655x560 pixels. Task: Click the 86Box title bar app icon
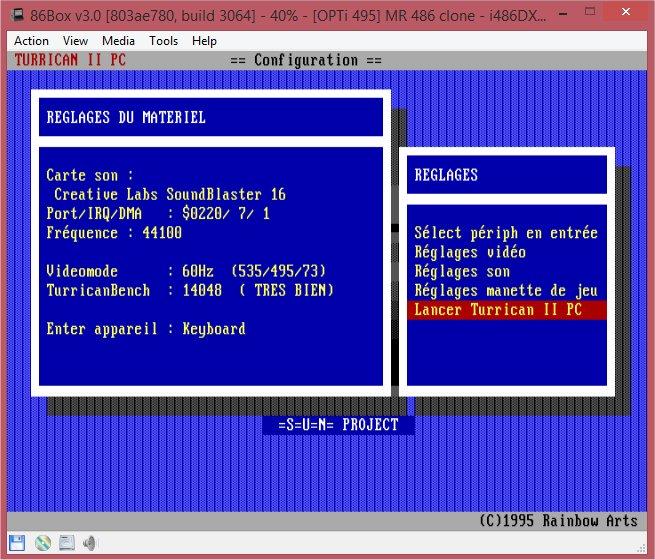18,16
